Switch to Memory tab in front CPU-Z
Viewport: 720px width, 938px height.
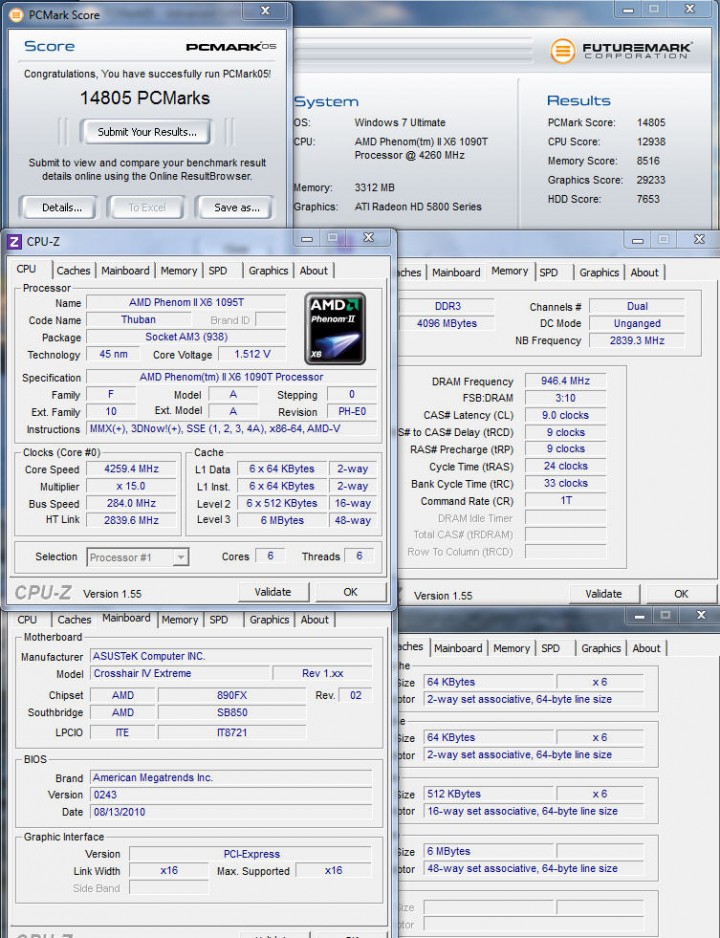tap(179, 271)
